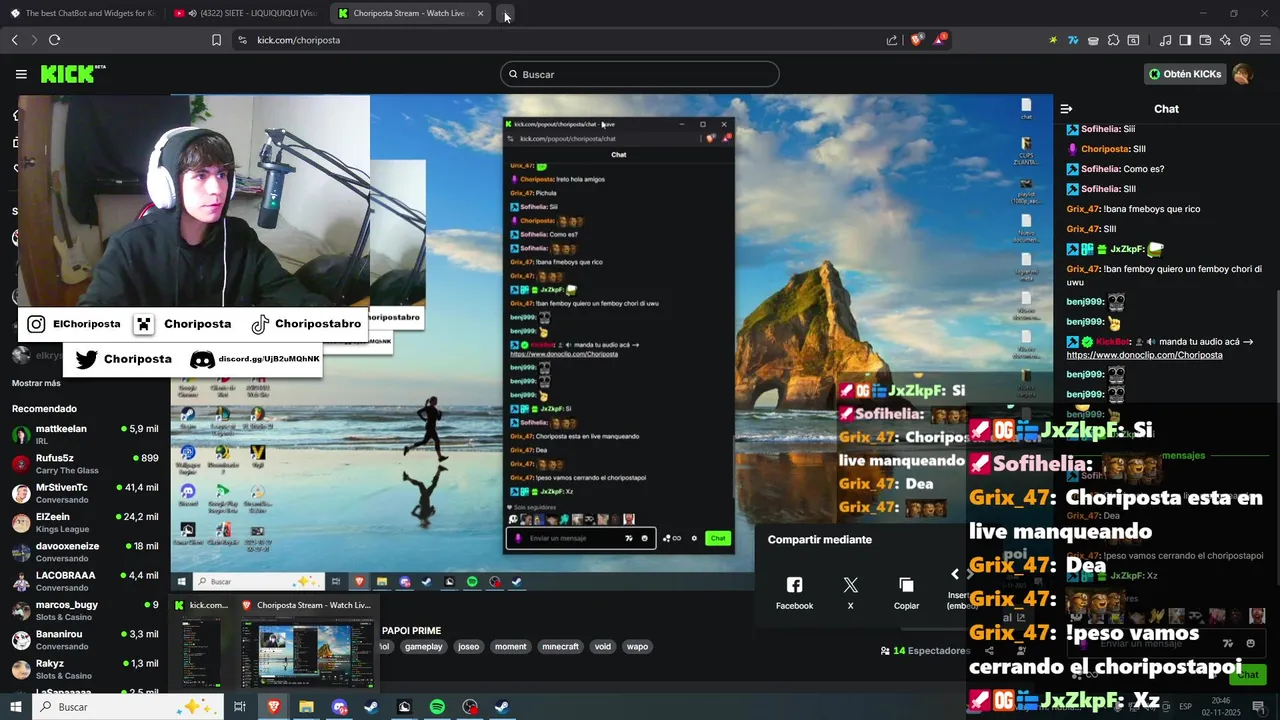Image resolution: width=1280 pixels, height=720 pixels.
Task: Share the stream via Facebook
Action: click(794, 592)
